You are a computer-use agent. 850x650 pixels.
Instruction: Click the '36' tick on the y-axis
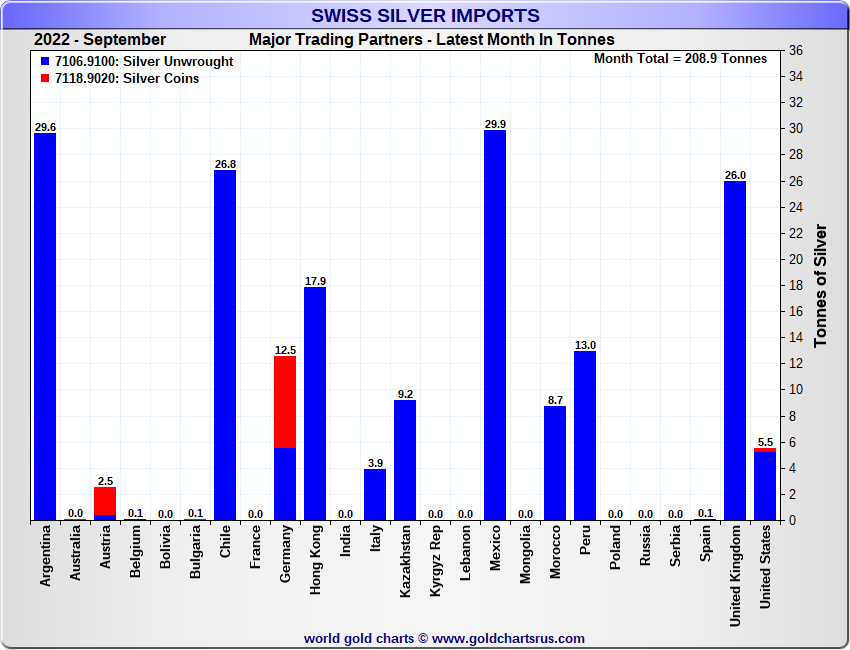pos(796,50)
